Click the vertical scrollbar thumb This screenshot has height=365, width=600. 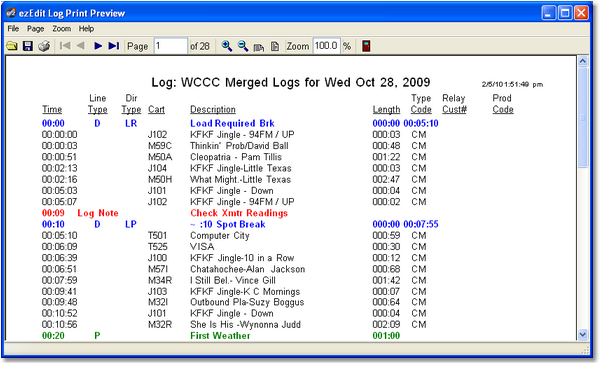click(x=583, y=117)
